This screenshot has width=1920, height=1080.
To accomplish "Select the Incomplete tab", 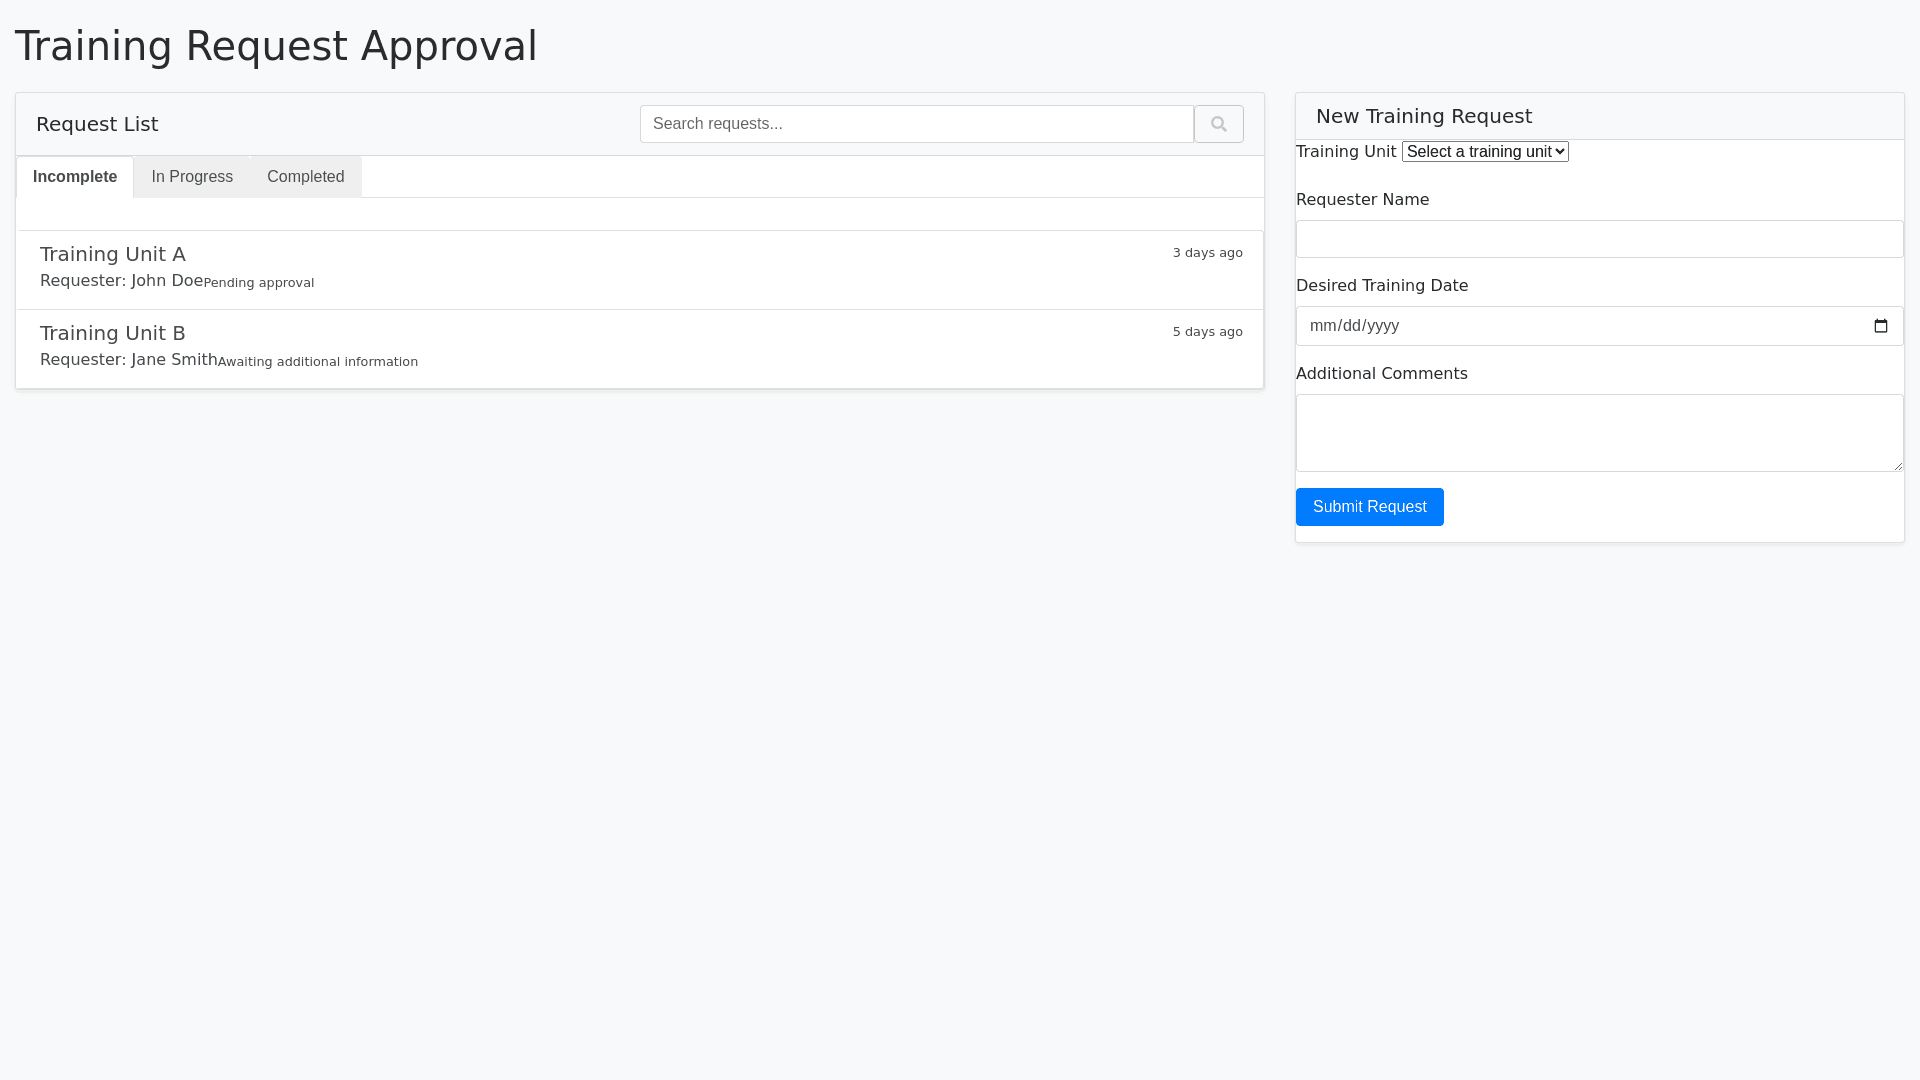I will [x=75, y=177].
